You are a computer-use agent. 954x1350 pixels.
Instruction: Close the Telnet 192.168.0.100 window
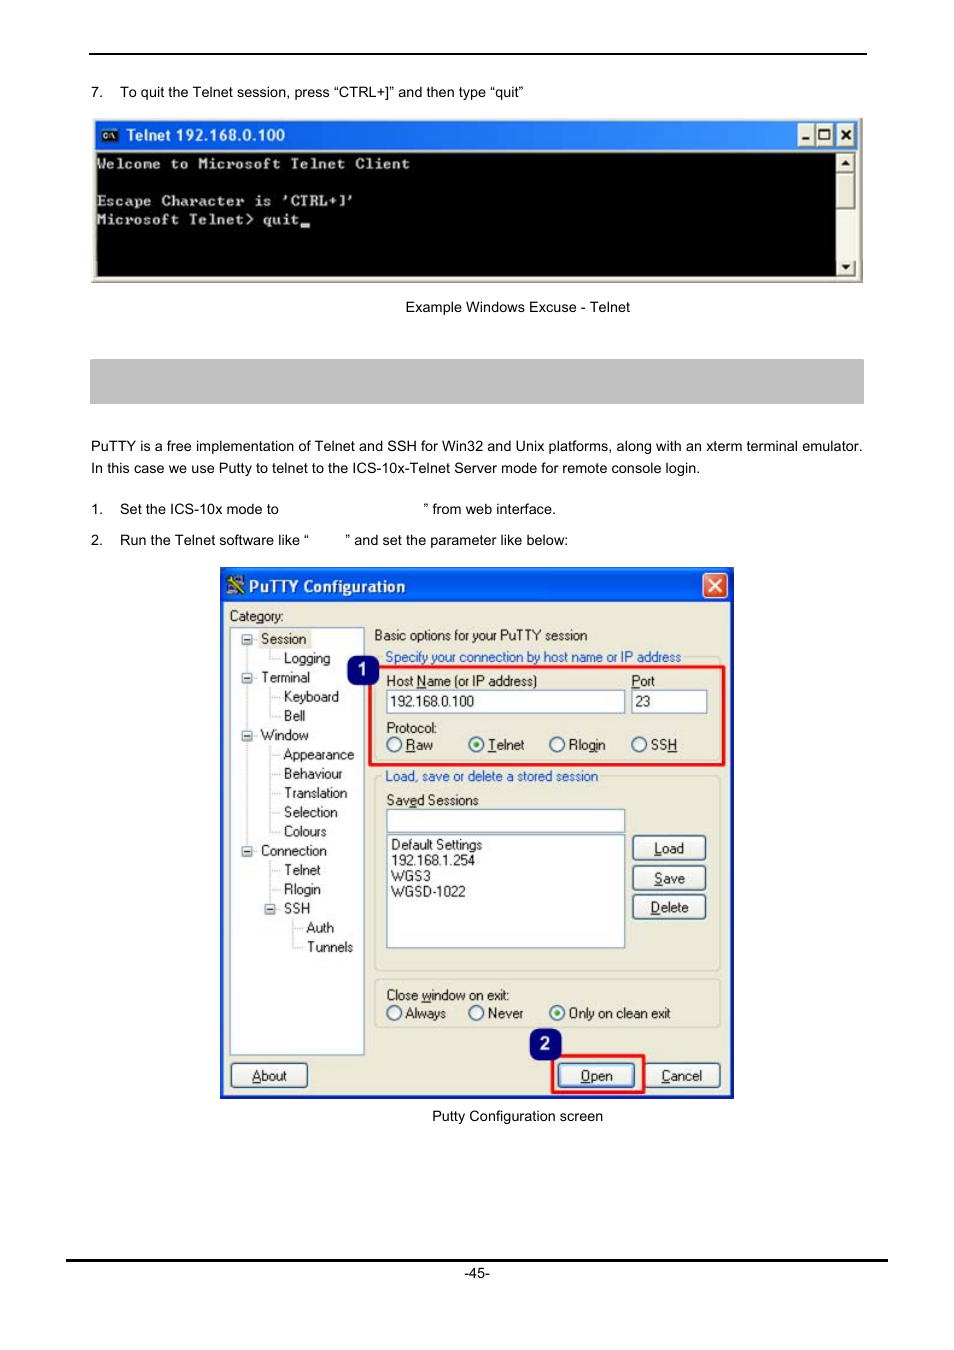coord(846,135)
